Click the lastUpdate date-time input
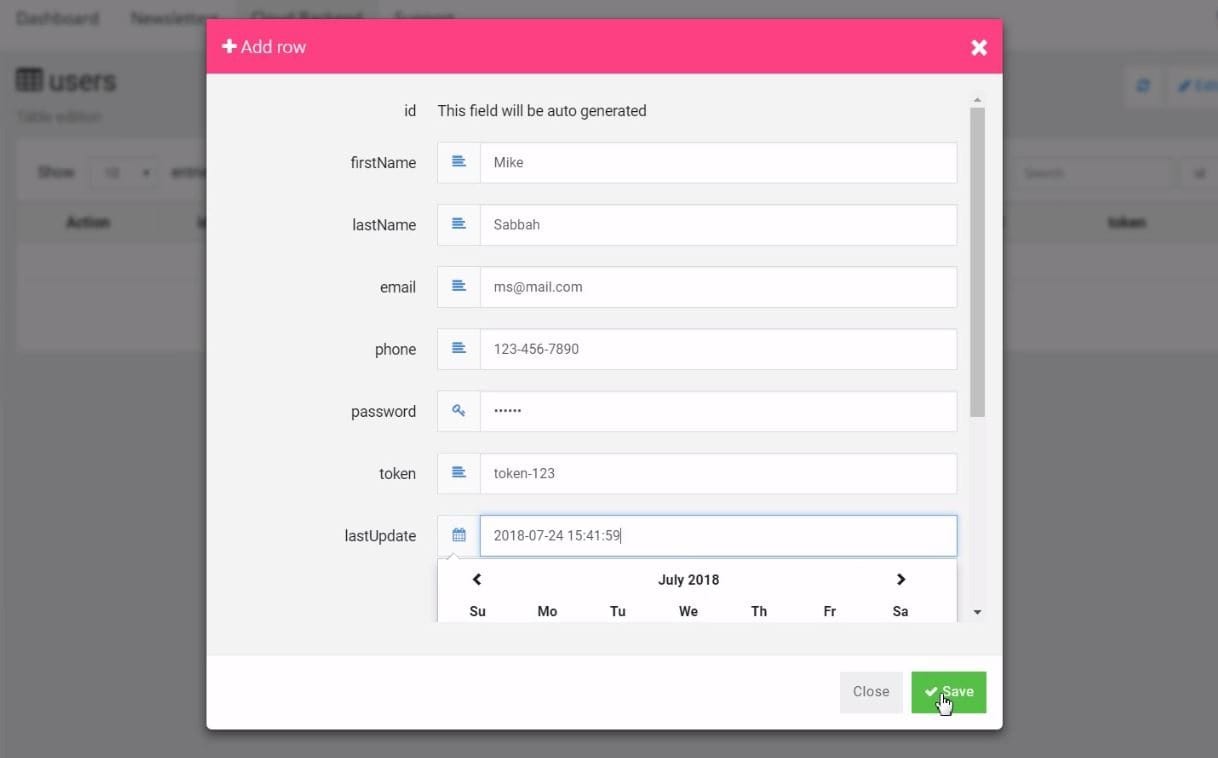 717,536
